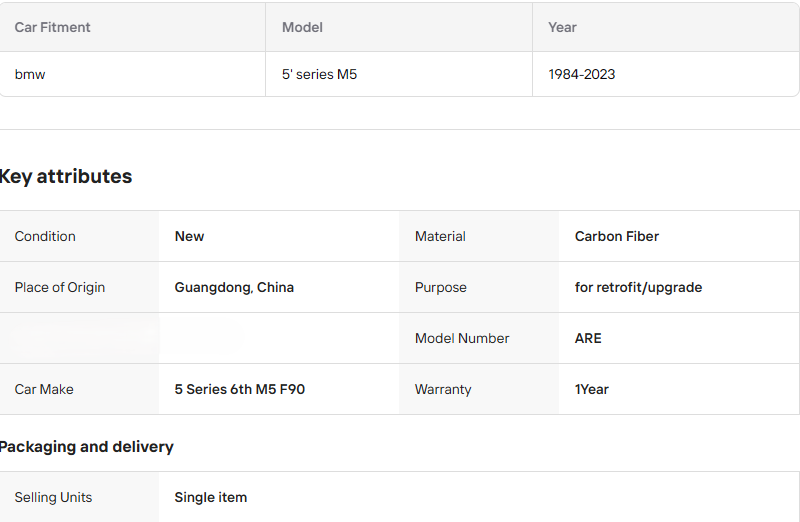Select the Material attribute label
Image resolution: width=800 pixels, height=522 pixels.
point(440,236)
